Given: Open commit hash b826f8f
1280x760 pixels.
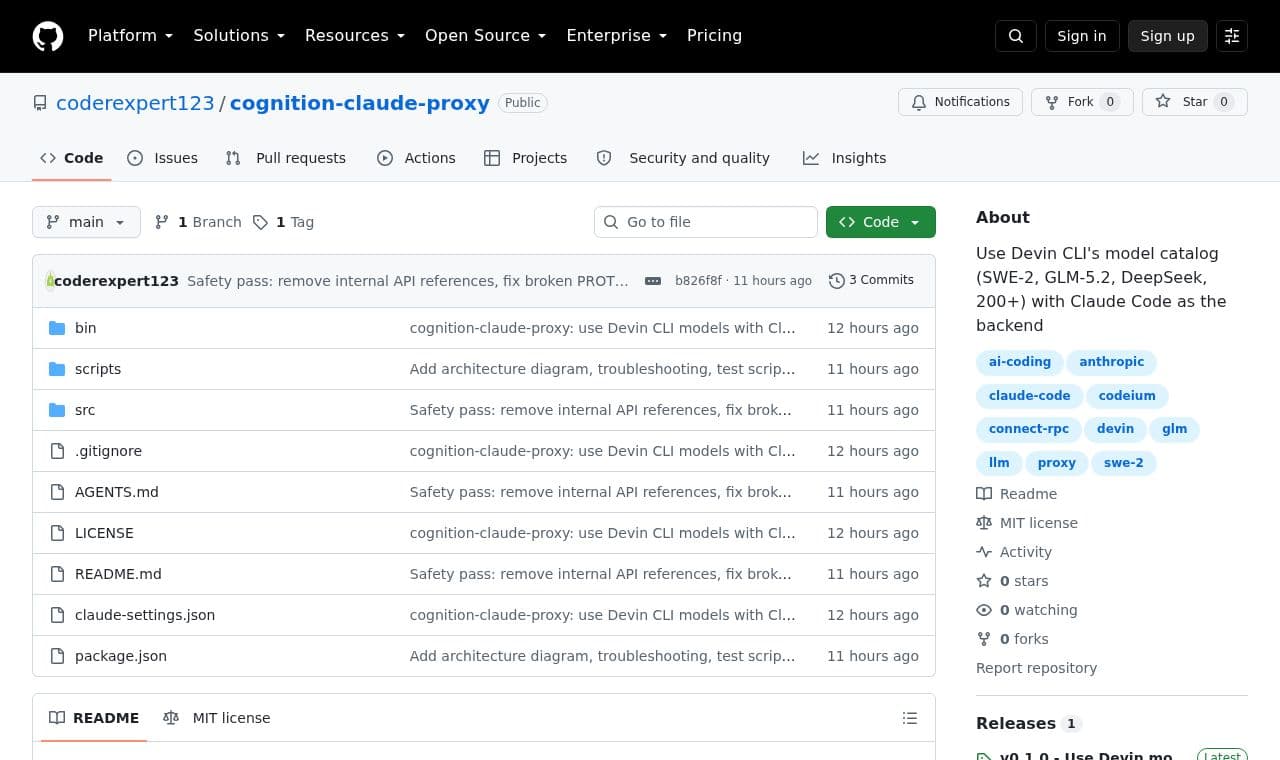Looking at the screenshot, I should click(698, 281).
